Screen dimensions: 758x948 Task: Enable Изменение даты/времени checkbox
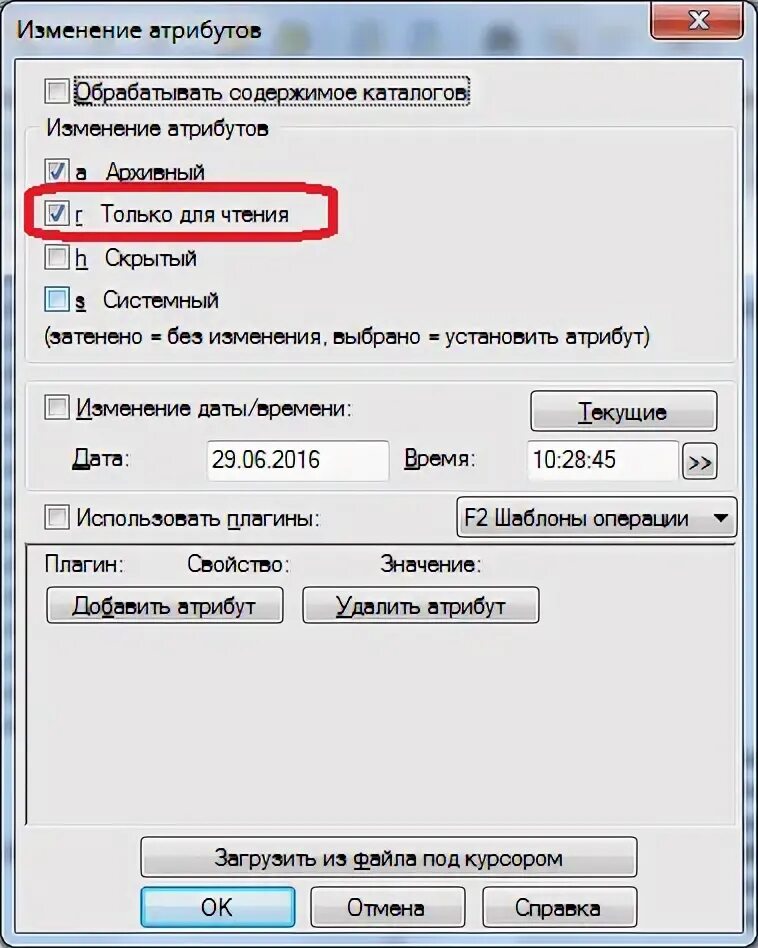click(x=57, y=407)
